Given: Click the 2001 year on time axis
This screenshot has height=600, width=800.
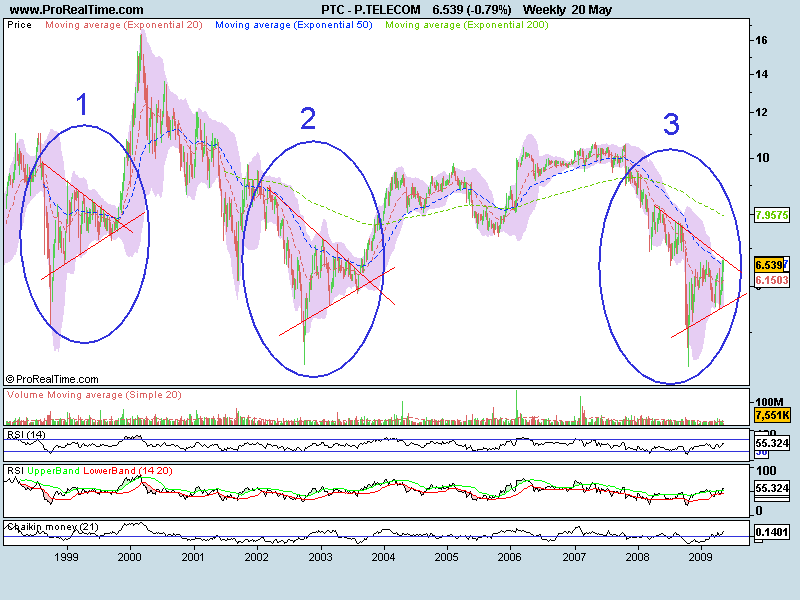Looking at the screenshot, I should click(x=193, y=557).
